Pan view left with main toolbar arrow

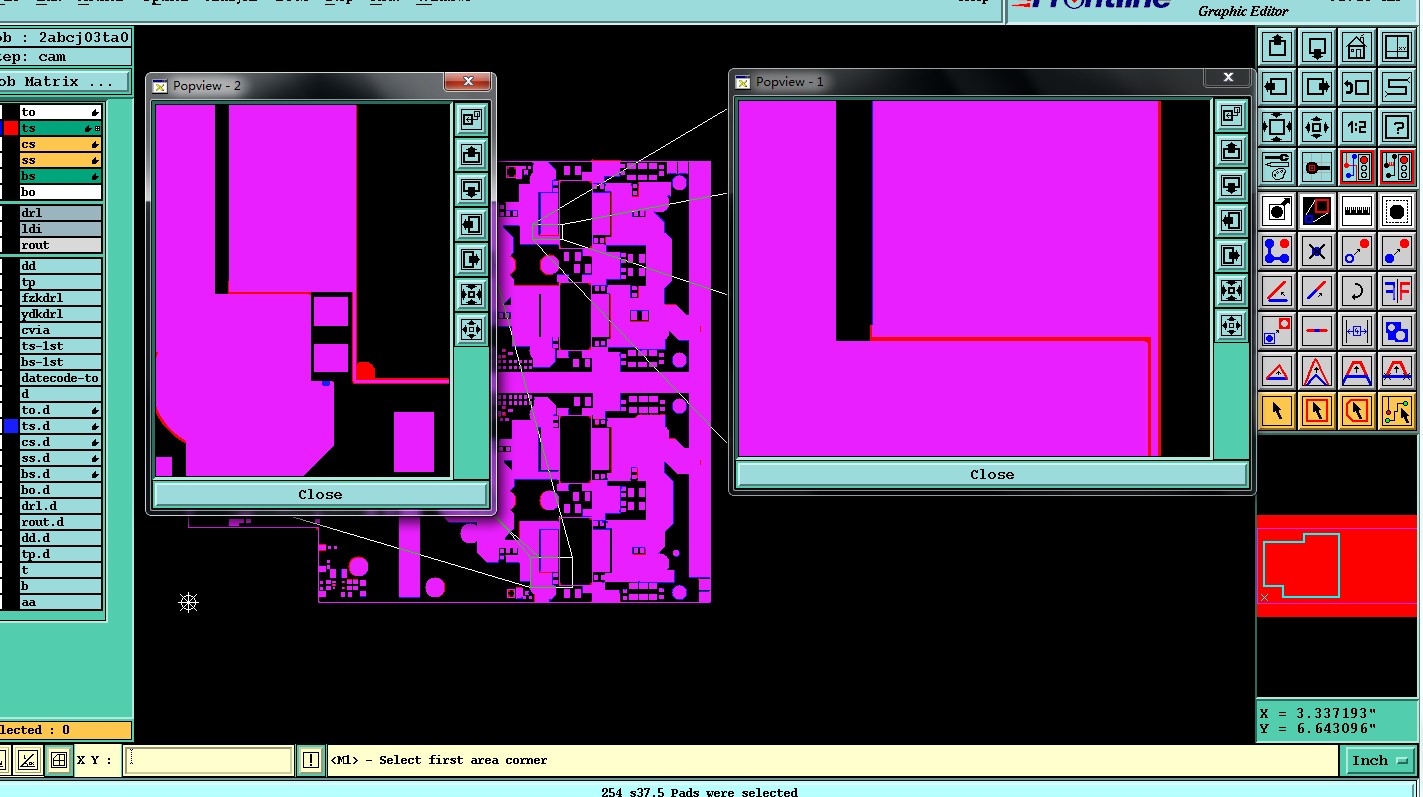point(1277,87)
